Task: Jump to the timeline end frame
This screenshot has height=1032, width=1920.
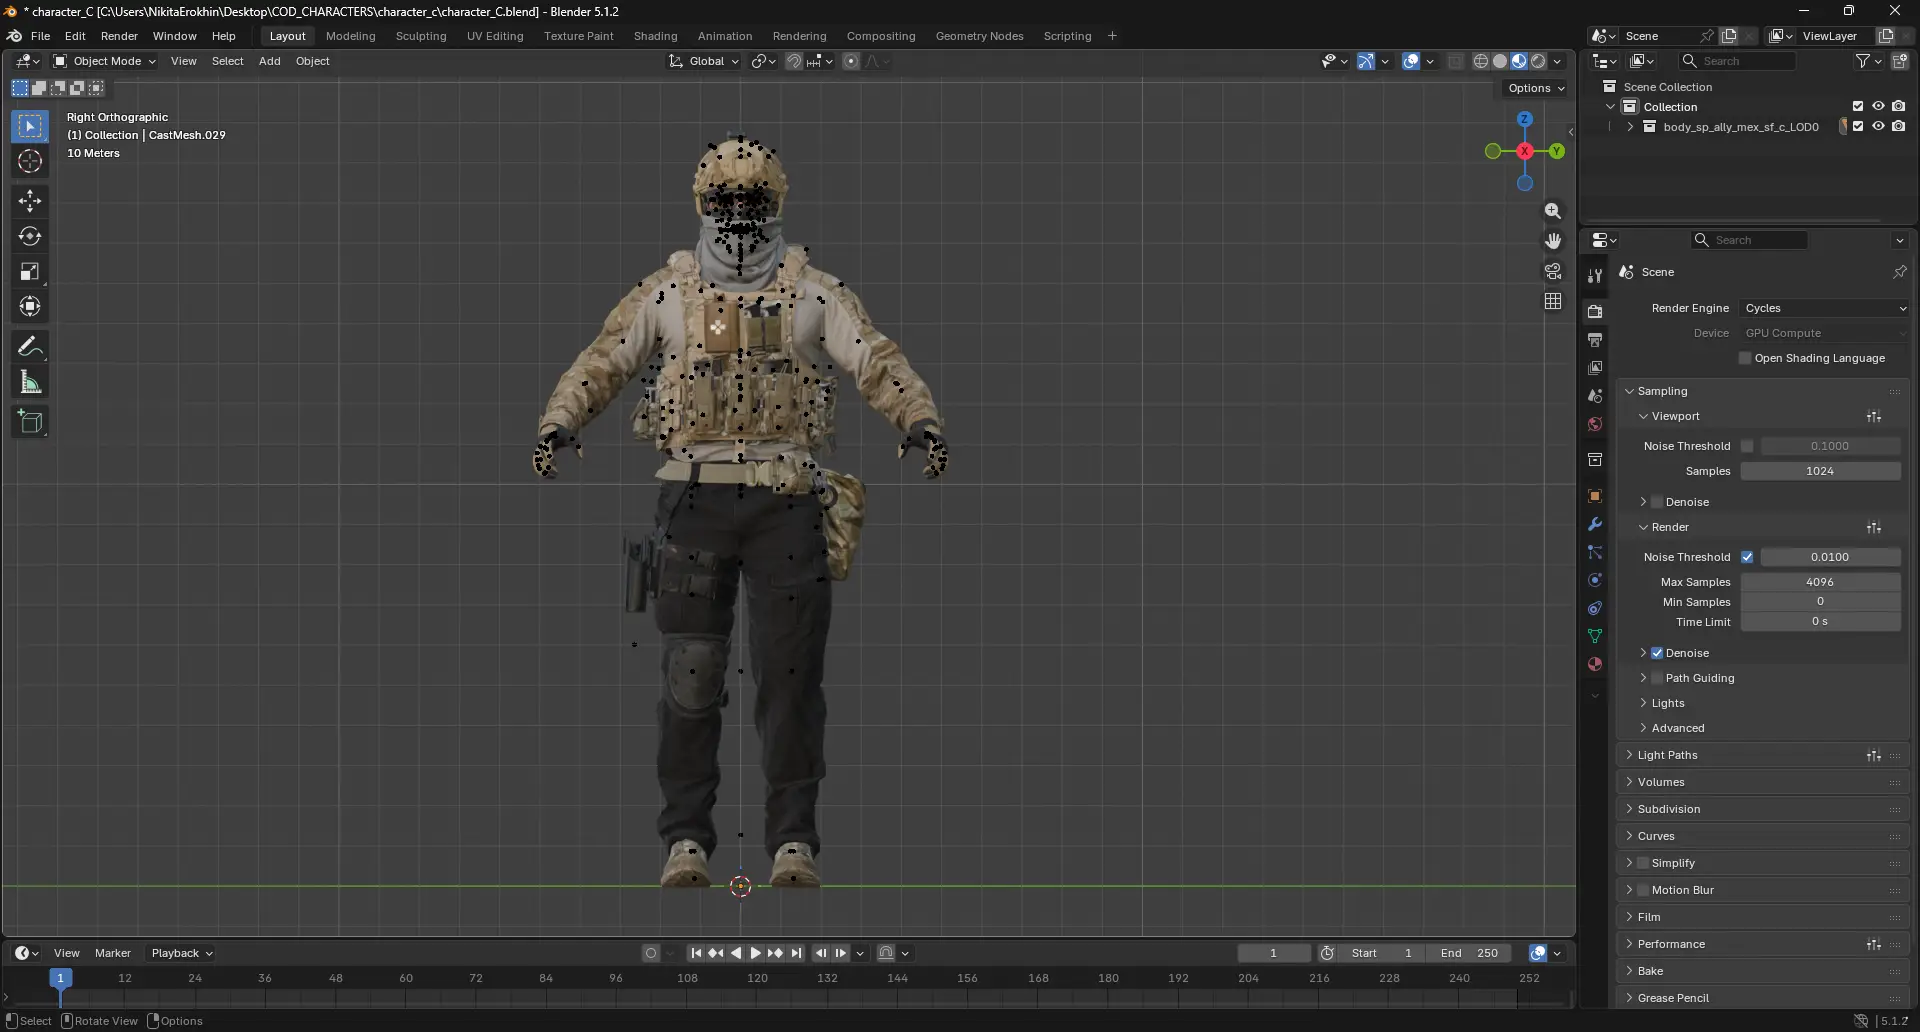Action: (x=797, y=953)
